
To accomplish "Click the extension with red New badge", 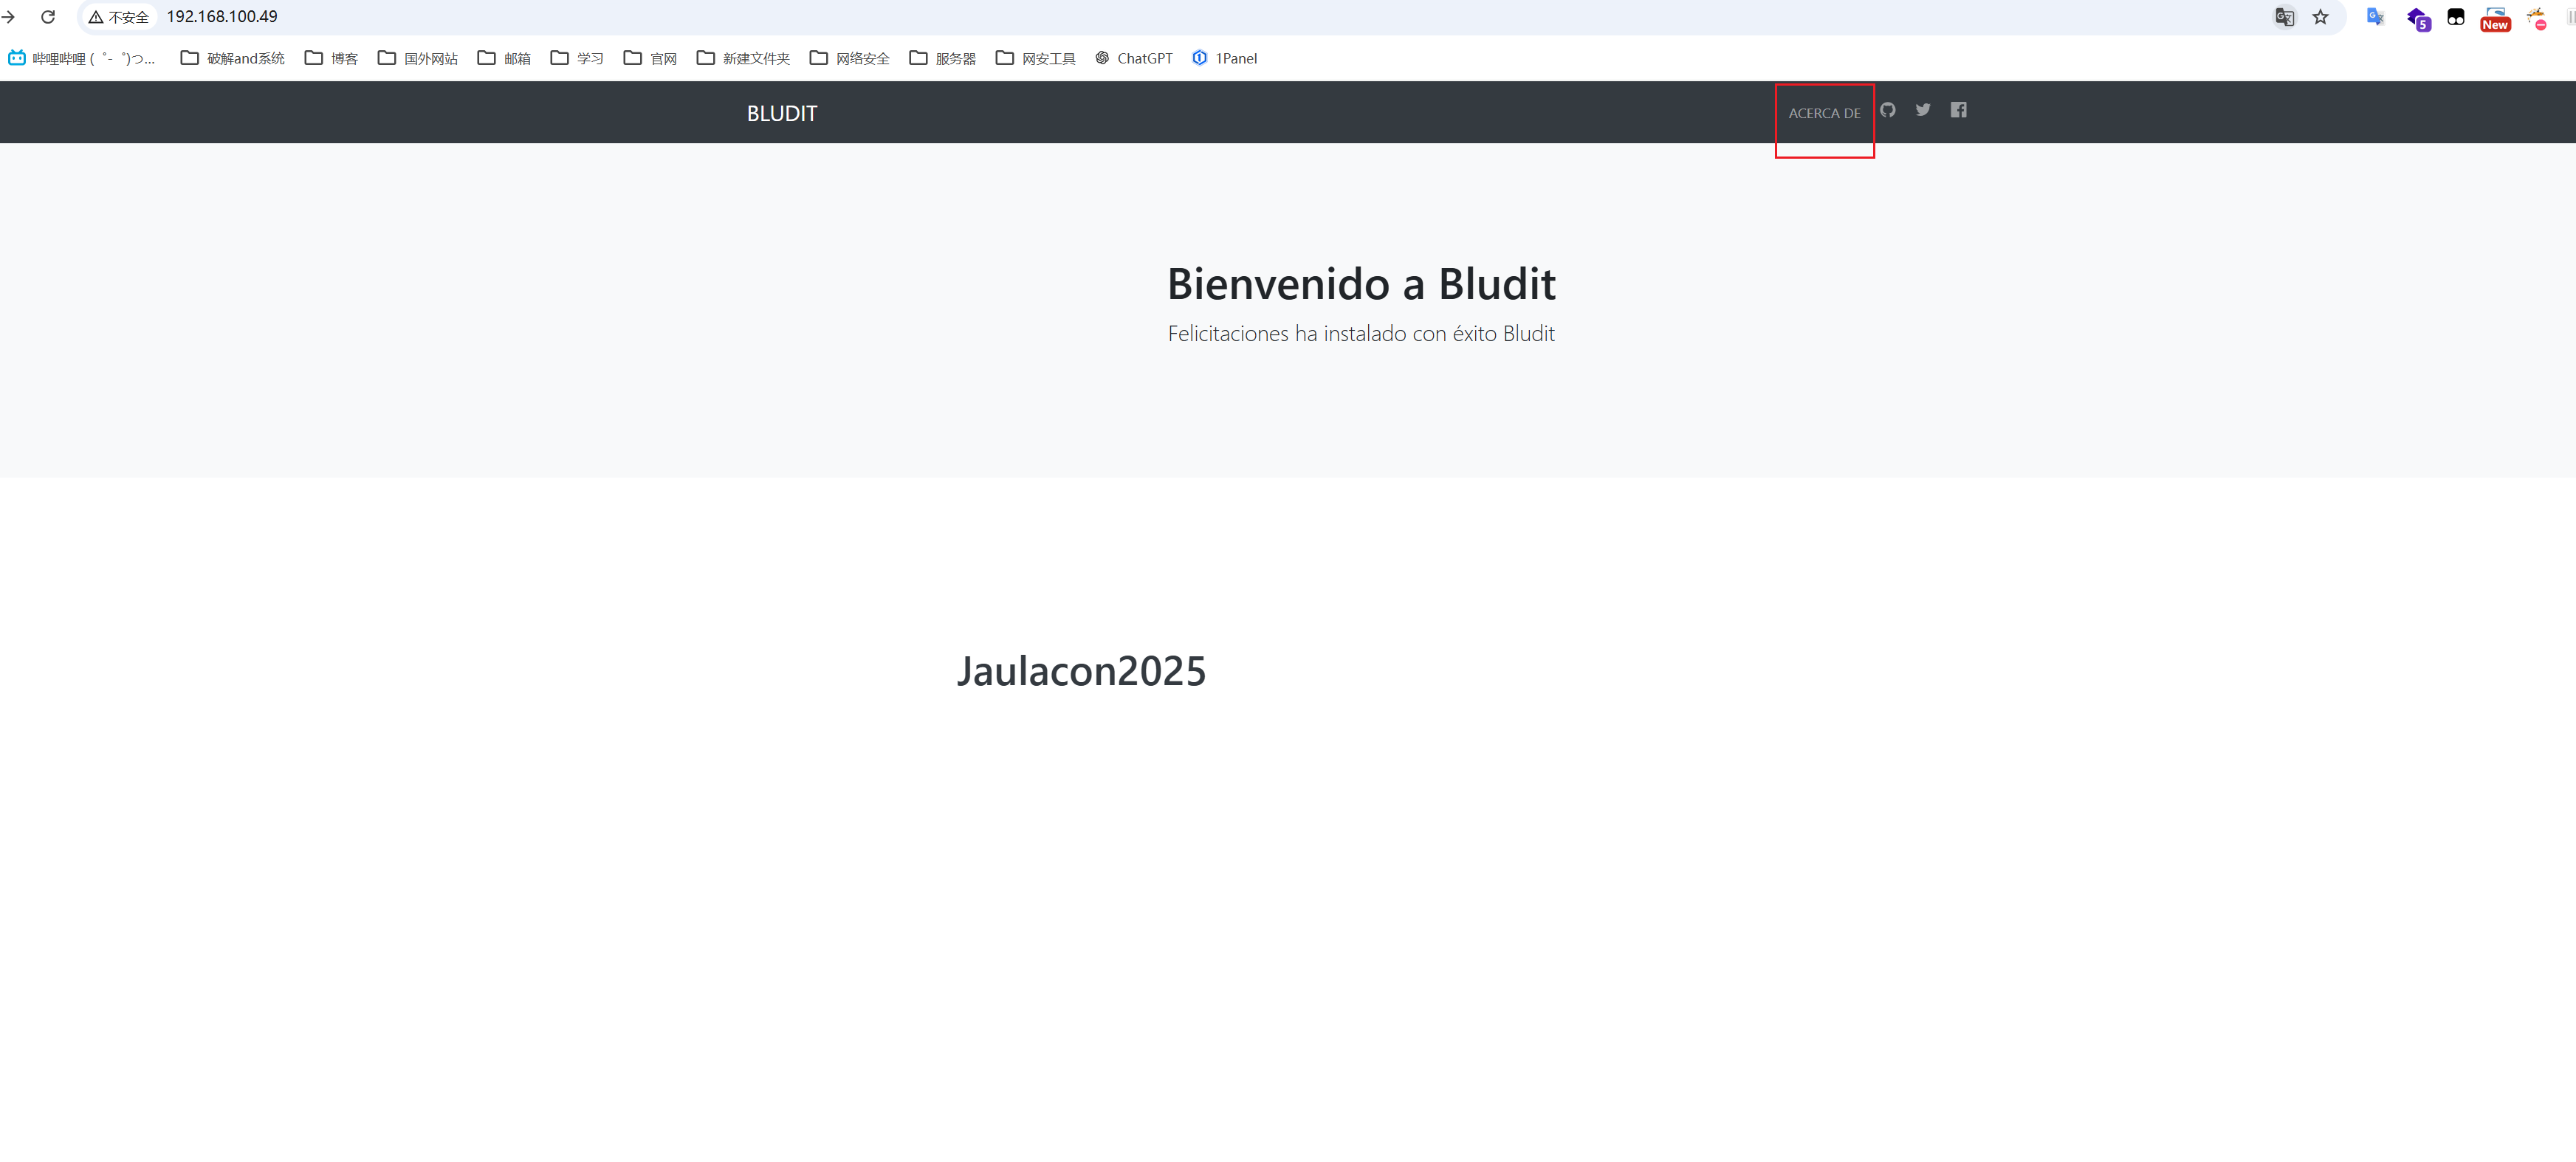I will point(2494,18).
